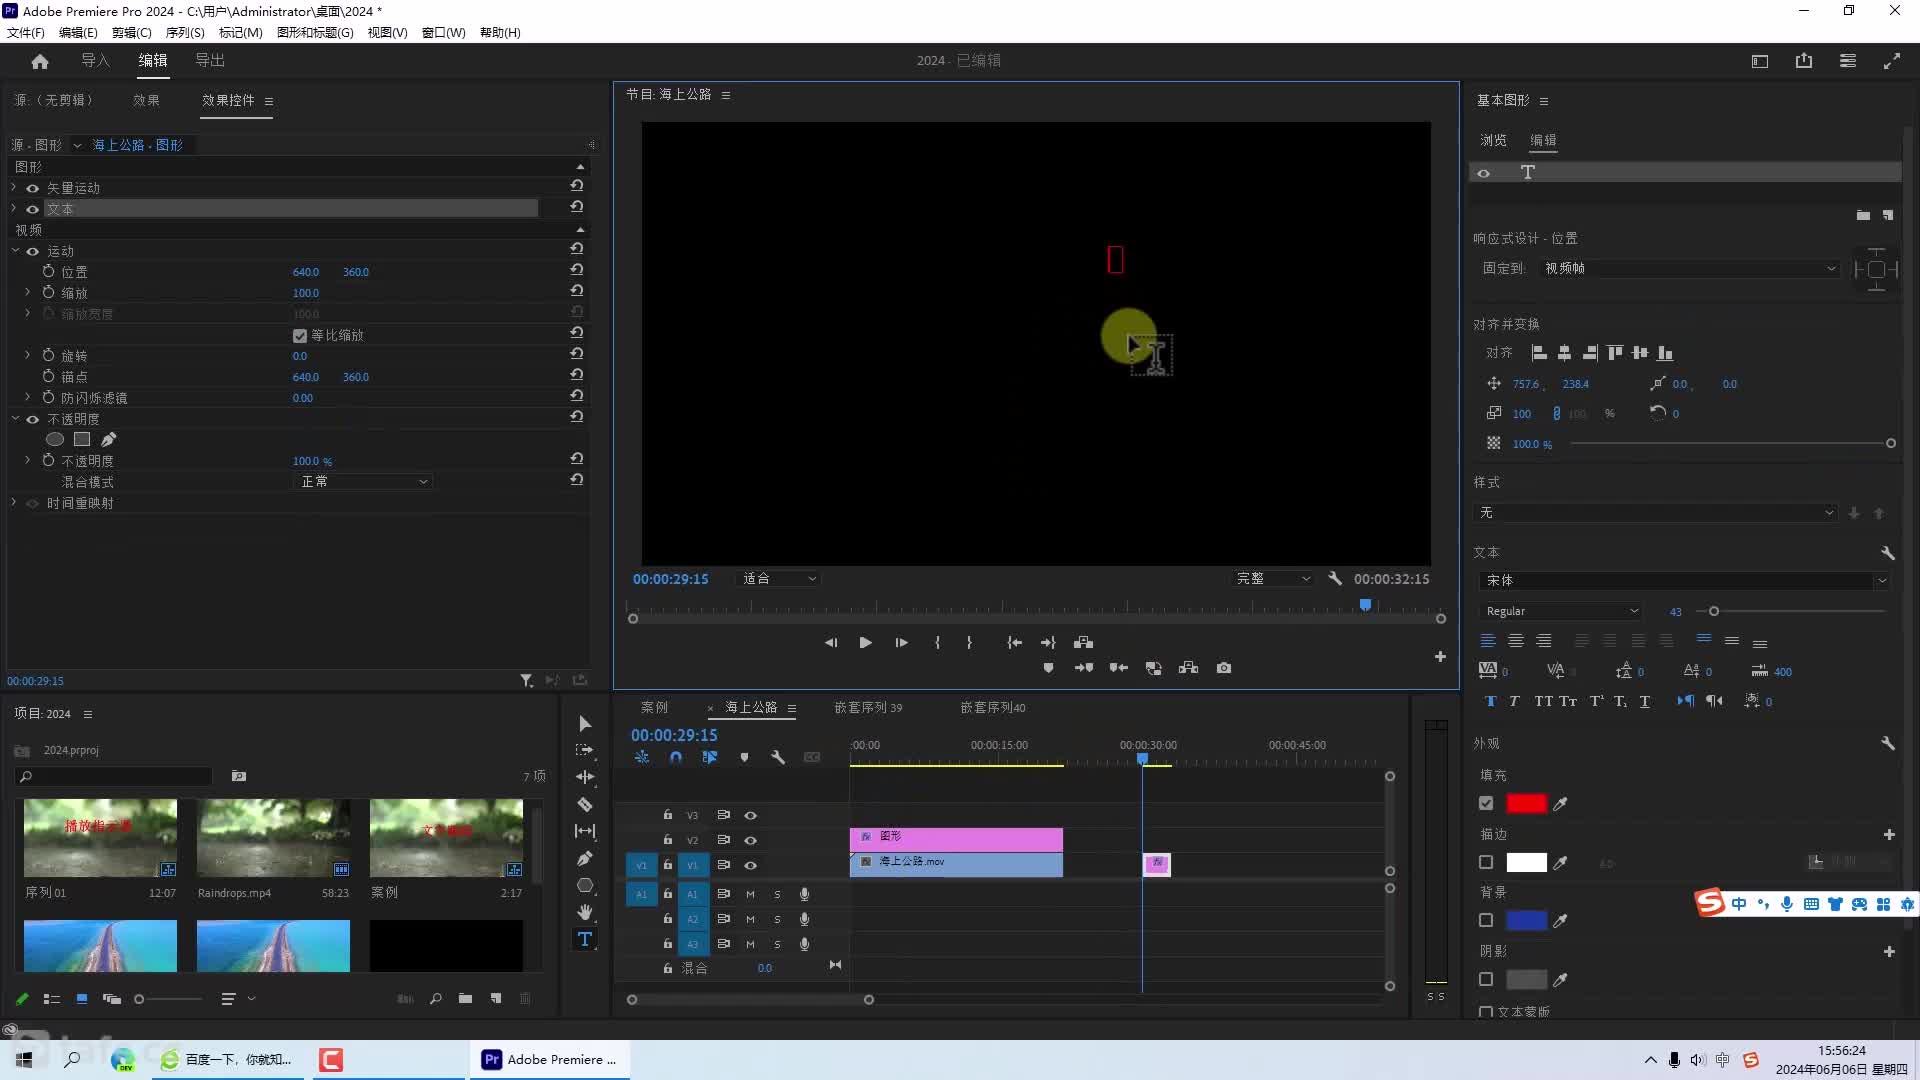Switch to the Effects tab
This screenshot has height=1080, width=1920.
click(x=146, y=100)
